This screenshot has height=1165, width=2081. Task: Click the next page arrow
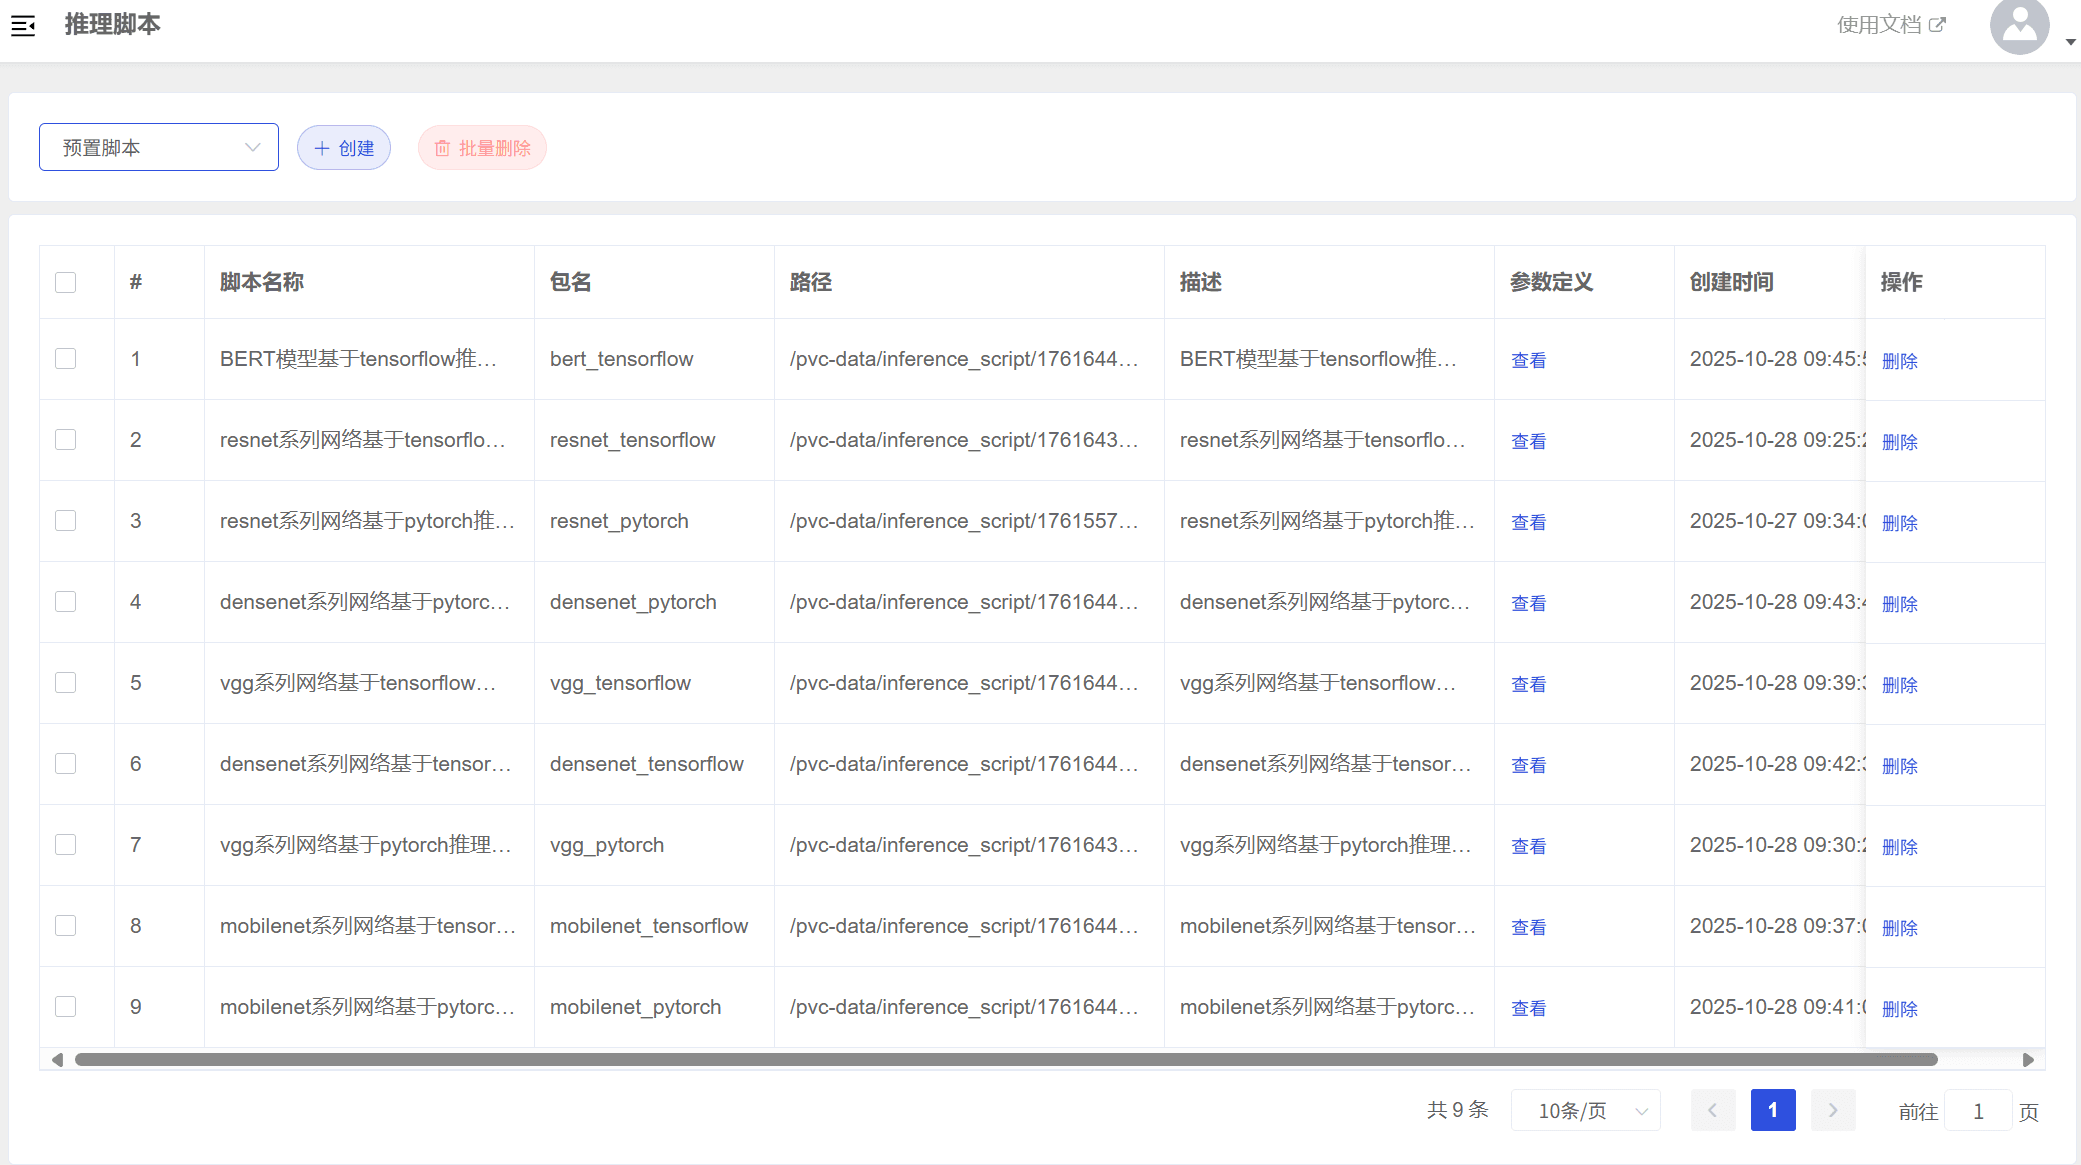pos(1833,1110)
